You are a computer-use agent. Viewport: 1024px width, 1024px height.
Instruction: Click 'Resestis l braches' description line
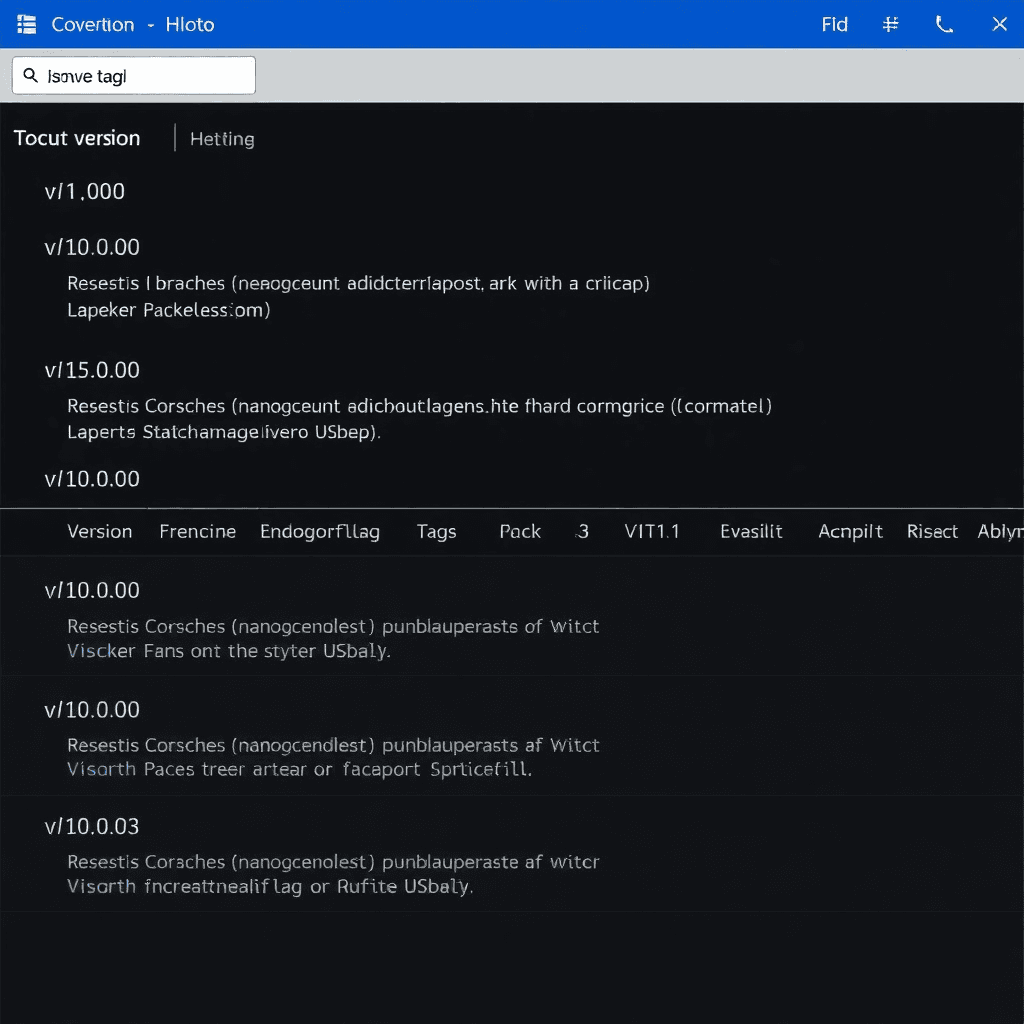point(358,283)
